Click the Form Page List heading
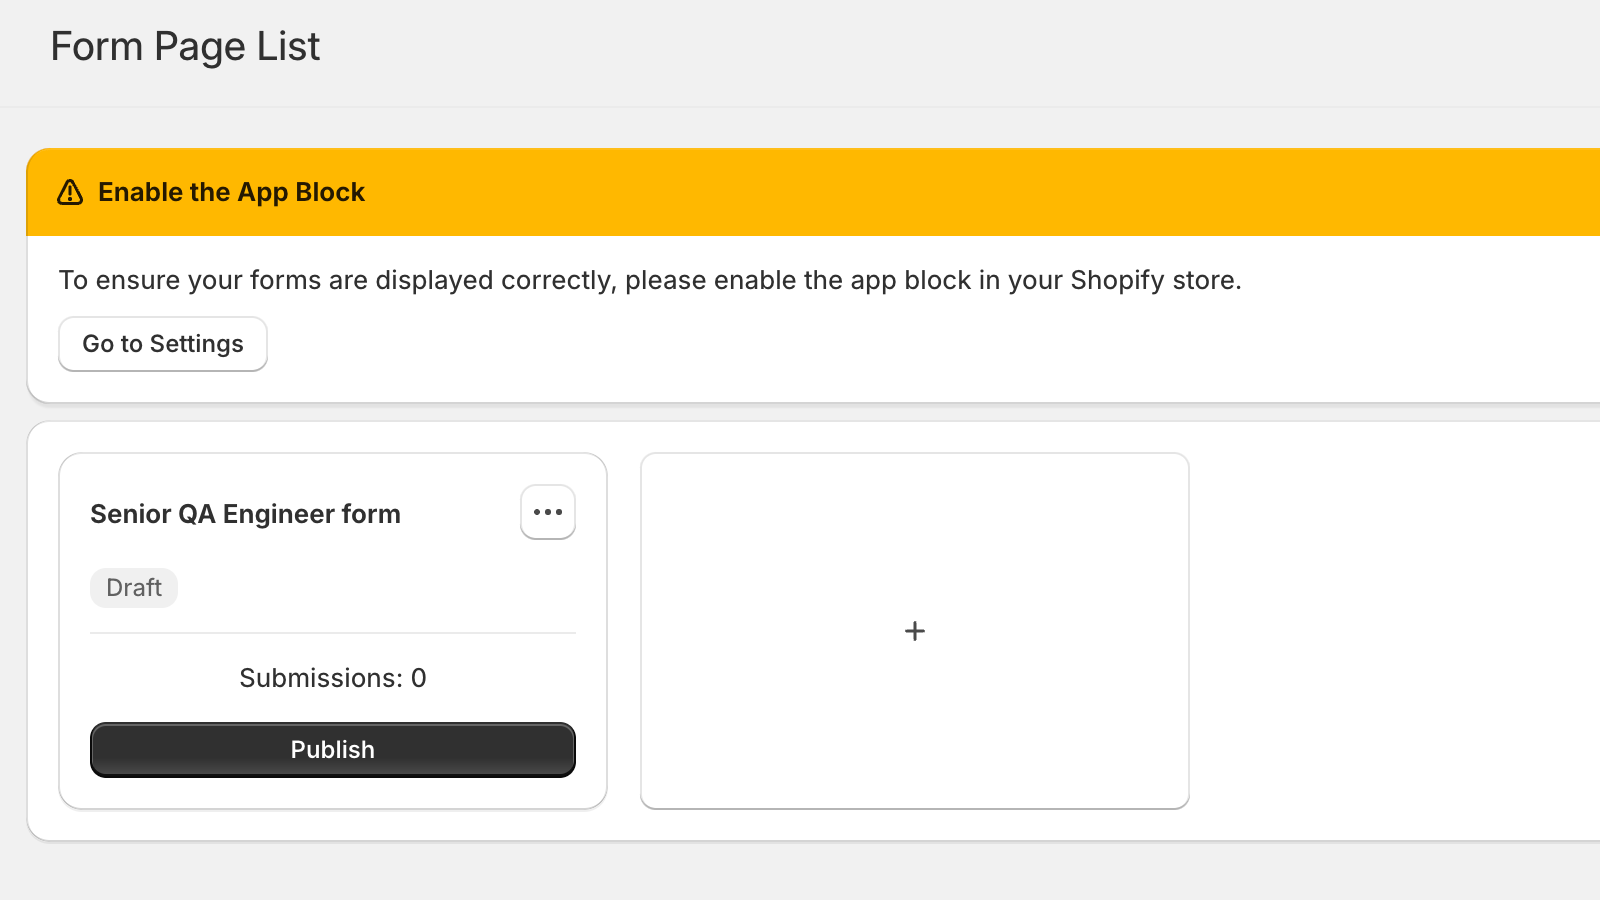Image resolution: width=1600 pixels, height=900 pixels. 185,47
